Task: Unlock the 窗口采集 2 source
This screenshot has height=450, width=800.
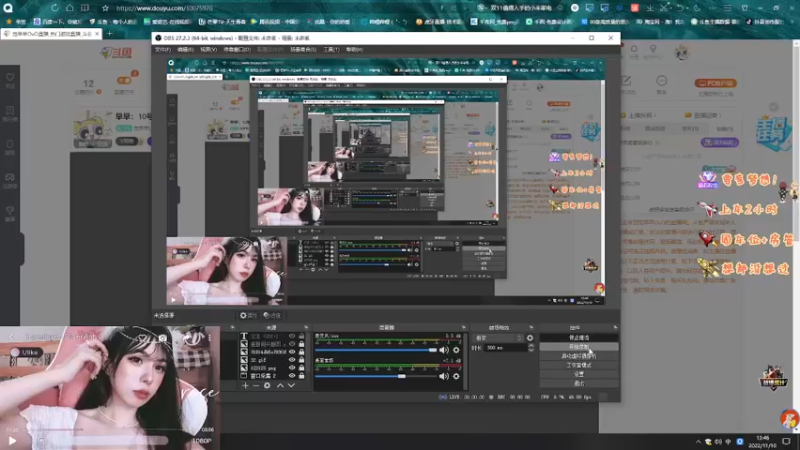Action: click(x=302, y=376)
